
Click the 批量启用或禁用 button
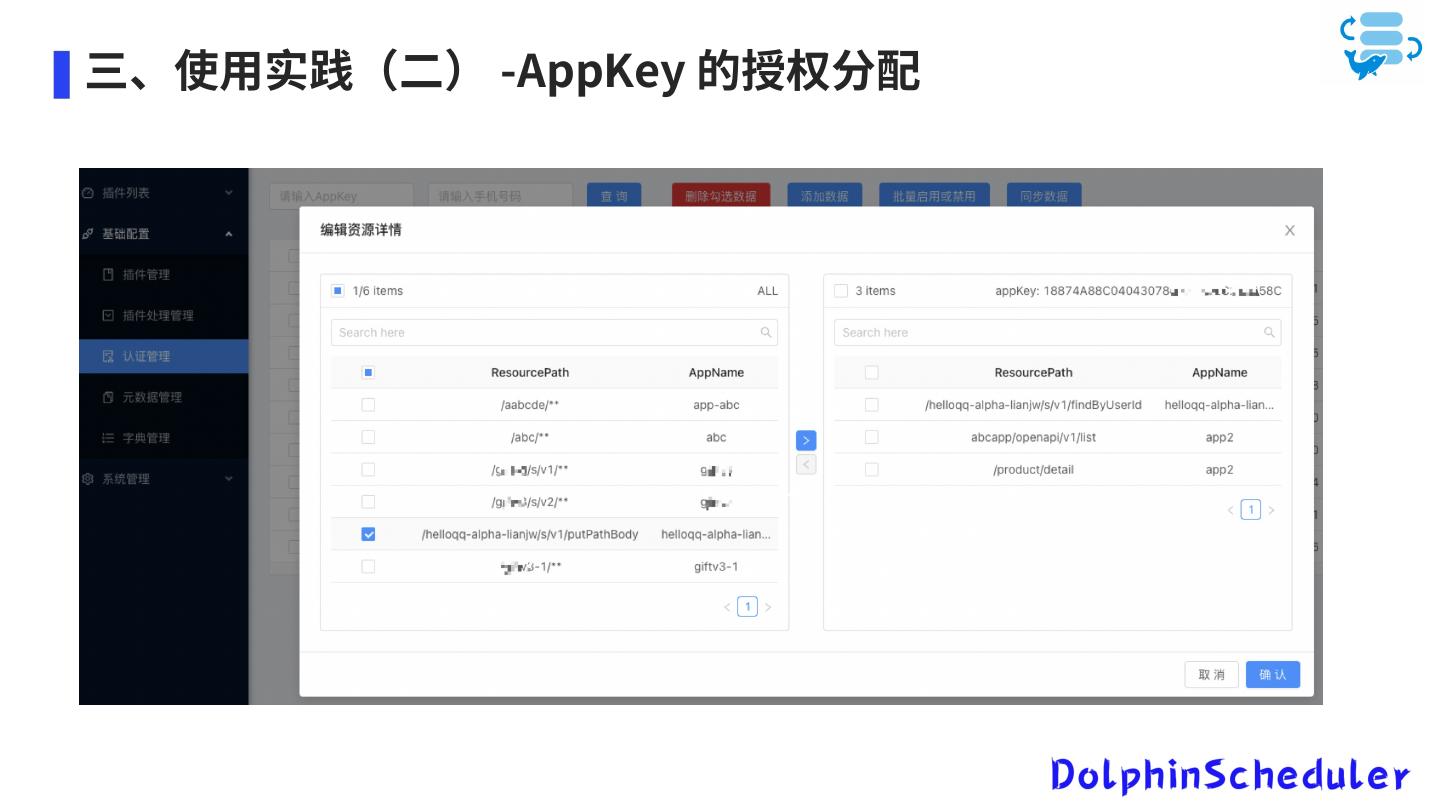coord(934,196)
